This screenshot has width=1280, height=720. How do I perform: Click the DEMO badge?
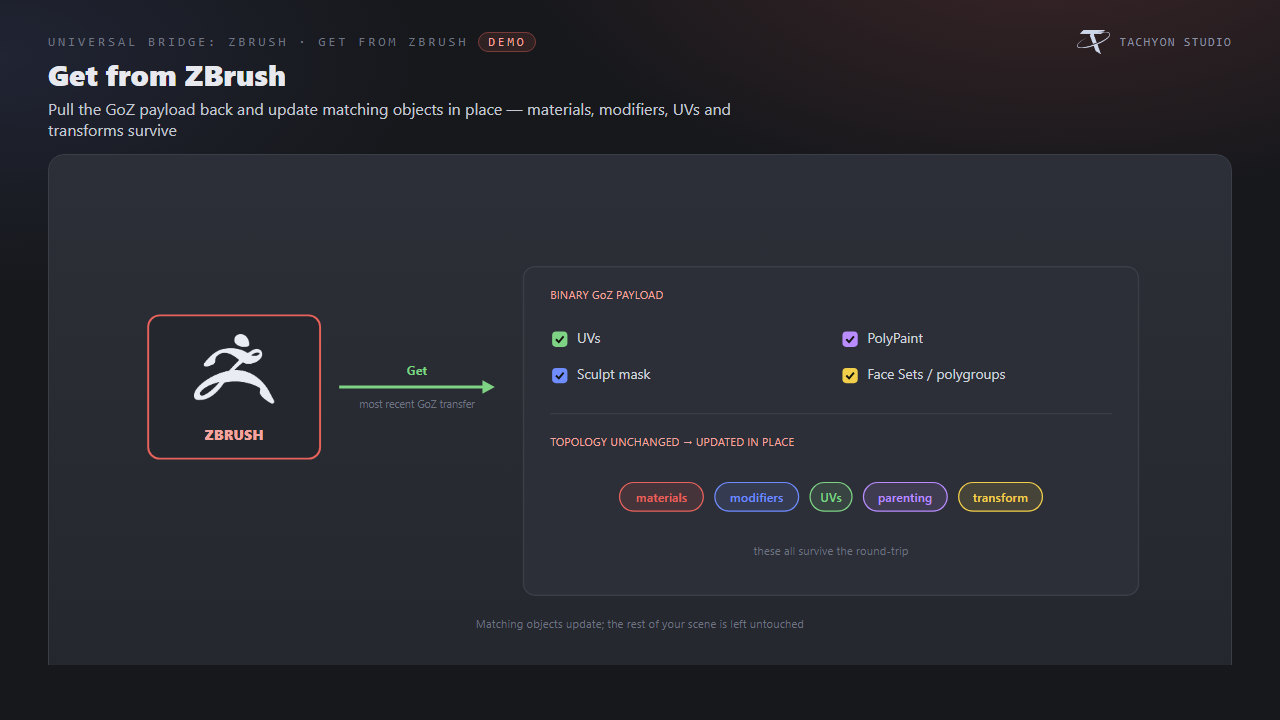point(507,42)
